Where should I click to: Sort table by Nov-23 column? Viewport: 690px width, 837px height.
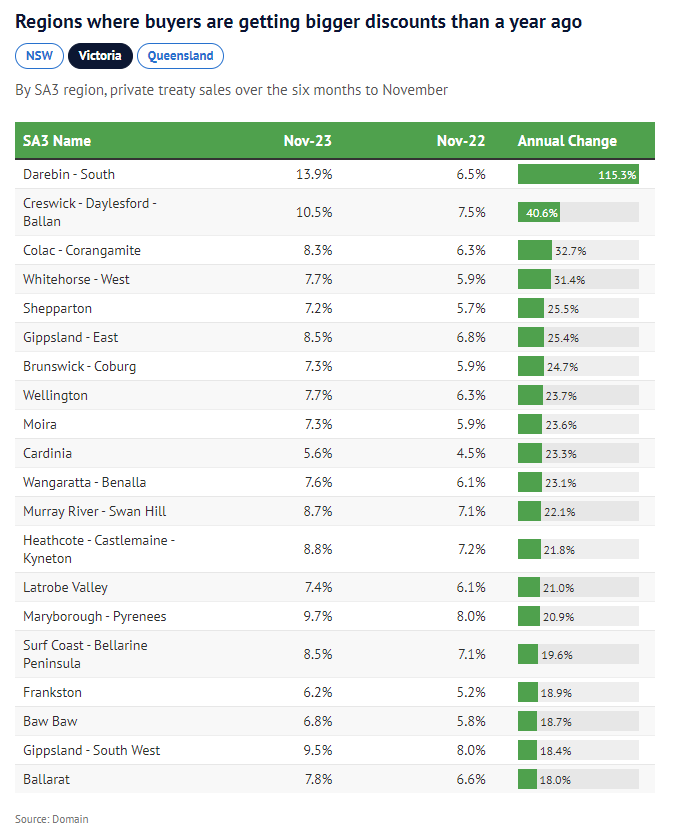pyautogui.click(x=308, y=141)
